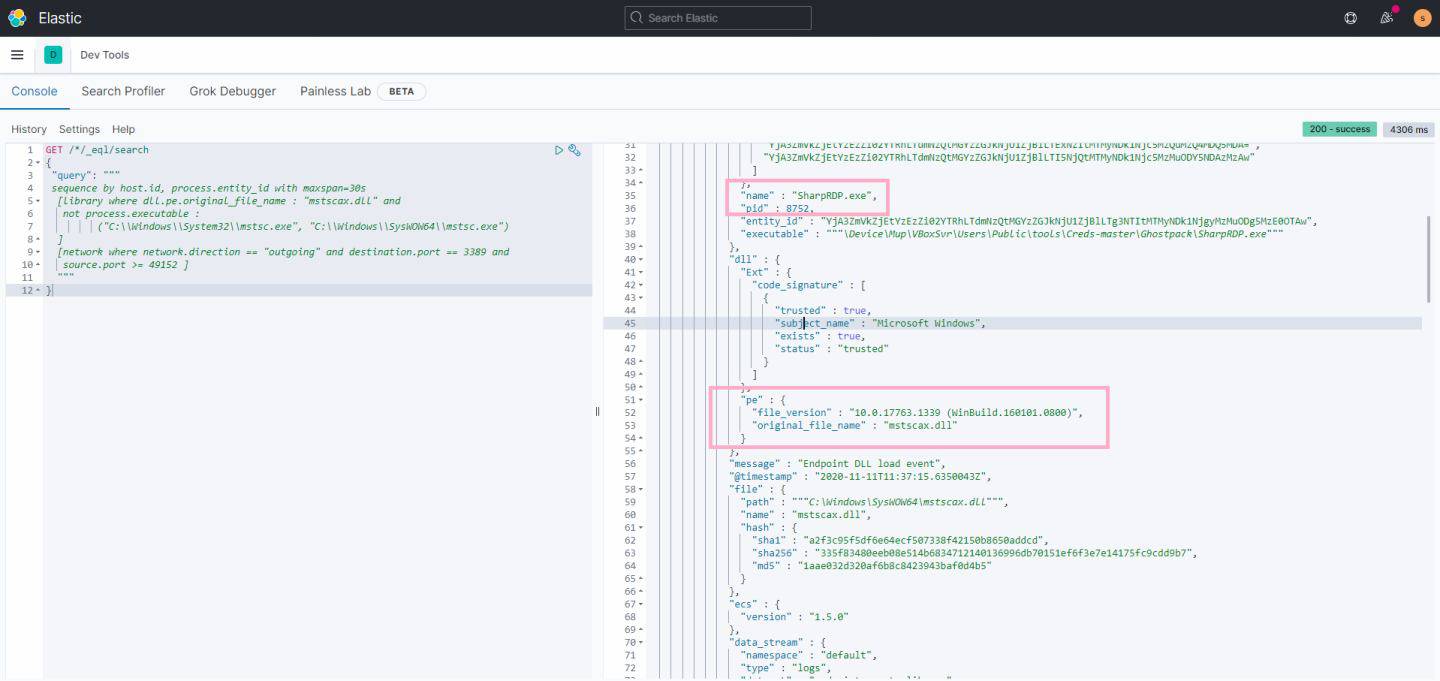Click the Elastic logo icon
This screenshot has width=1440, height=681.
[x=17, y=18]
